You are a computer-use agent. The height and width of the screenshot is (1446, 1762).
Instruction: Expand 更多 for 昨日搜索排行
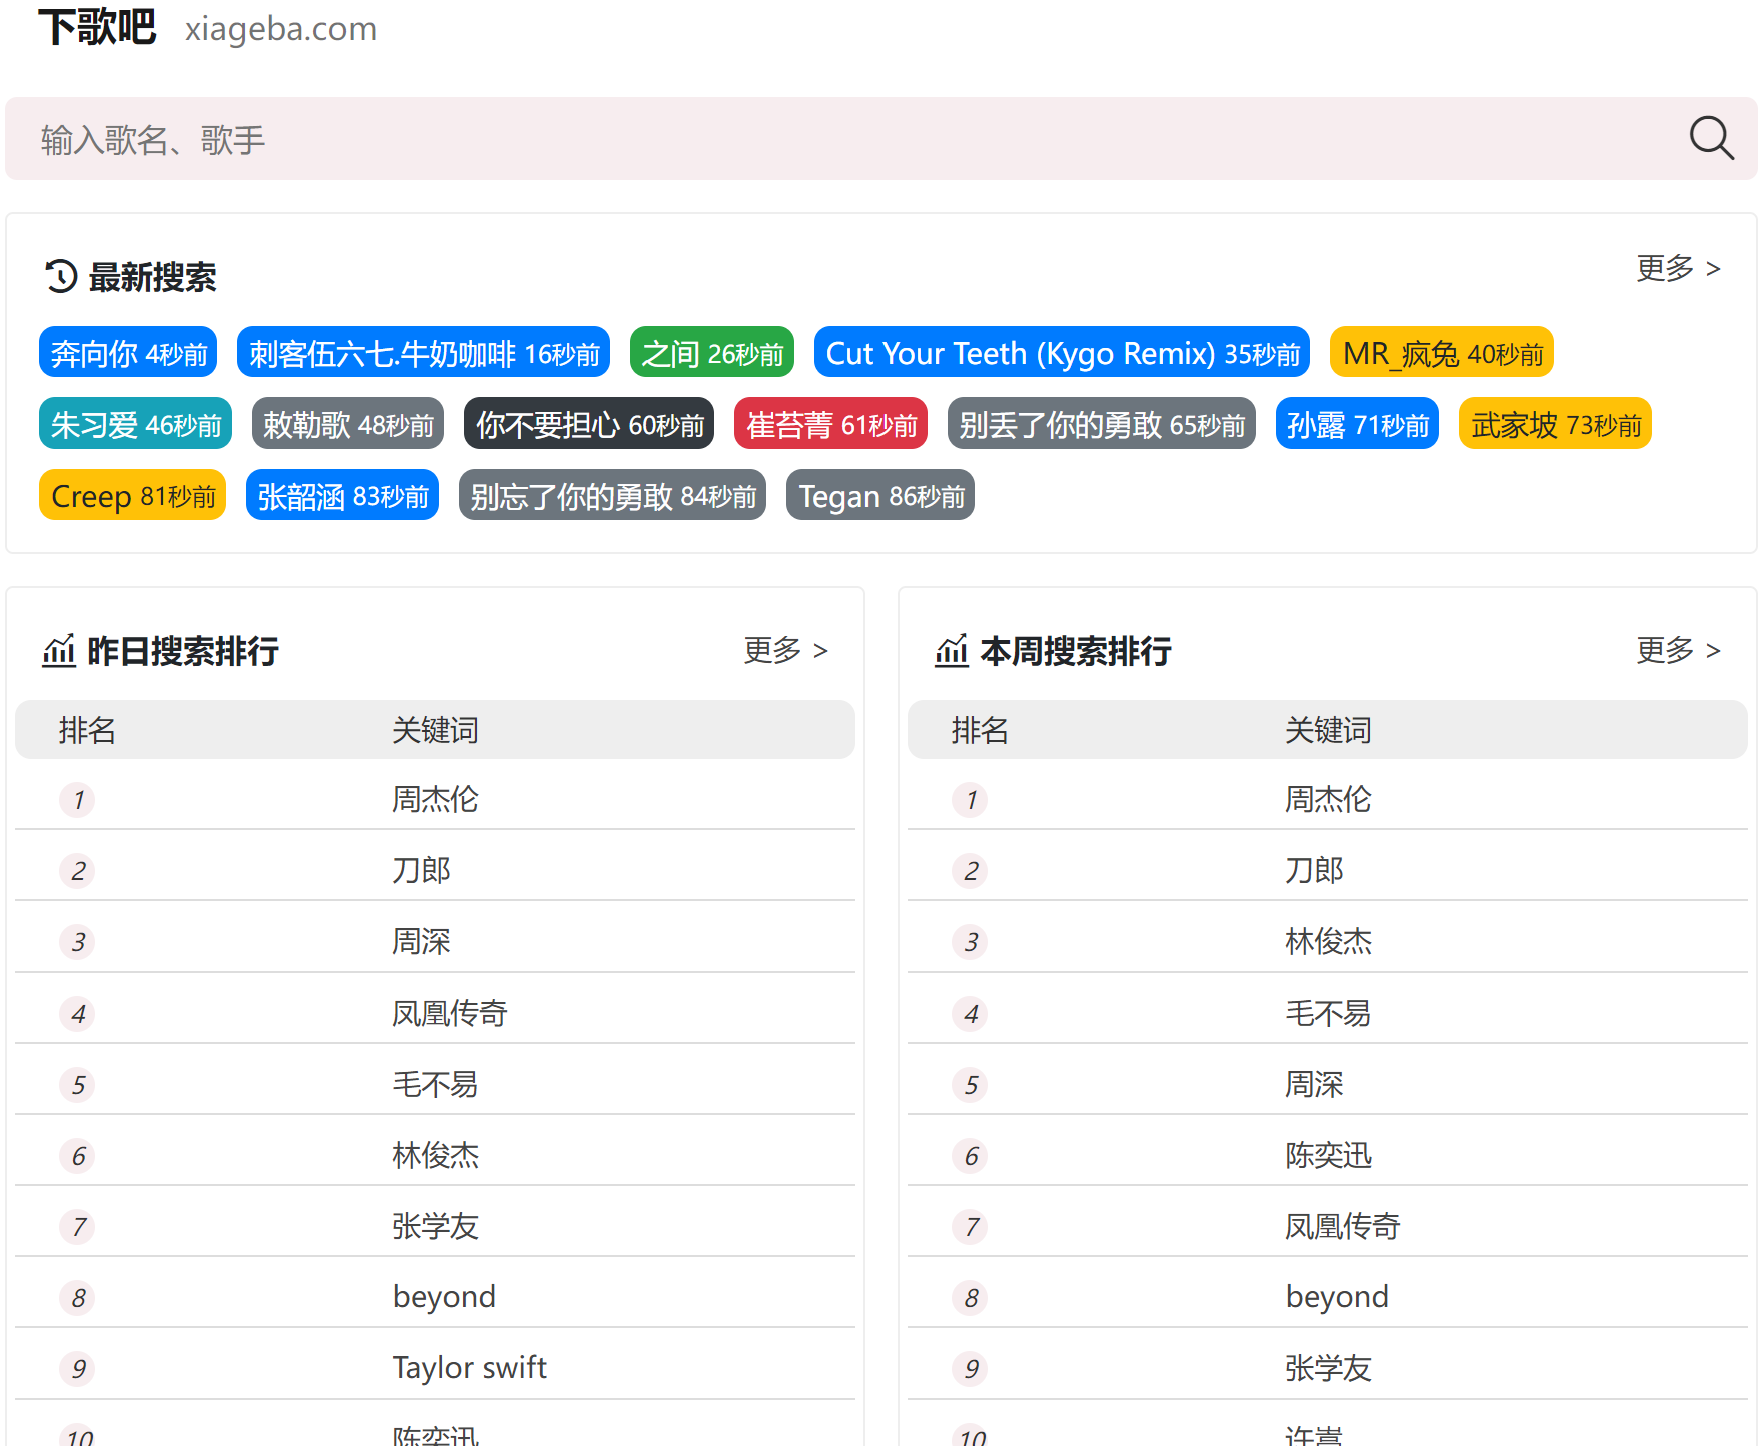coord(784,650)
